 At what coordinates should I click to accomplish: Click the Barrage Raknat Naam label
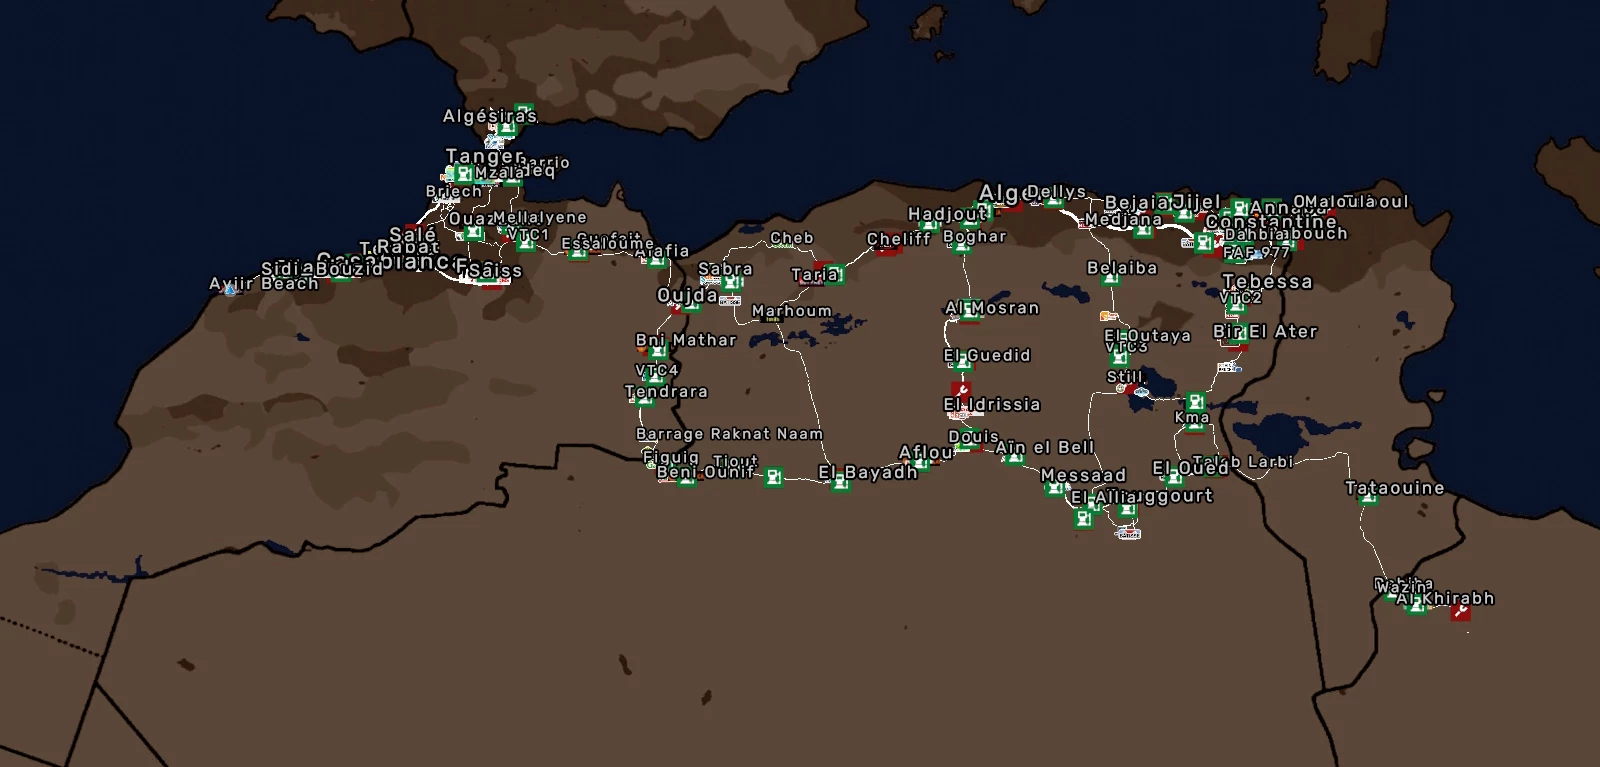coord(729,434)
